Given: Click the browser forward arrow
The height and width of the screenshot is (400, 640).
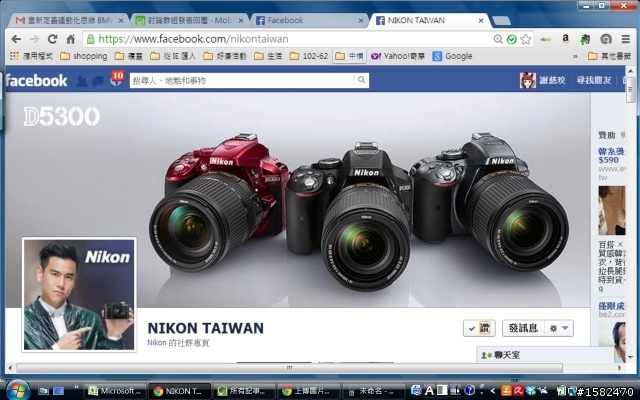Looking at the screenshot, I should point(34,39).
